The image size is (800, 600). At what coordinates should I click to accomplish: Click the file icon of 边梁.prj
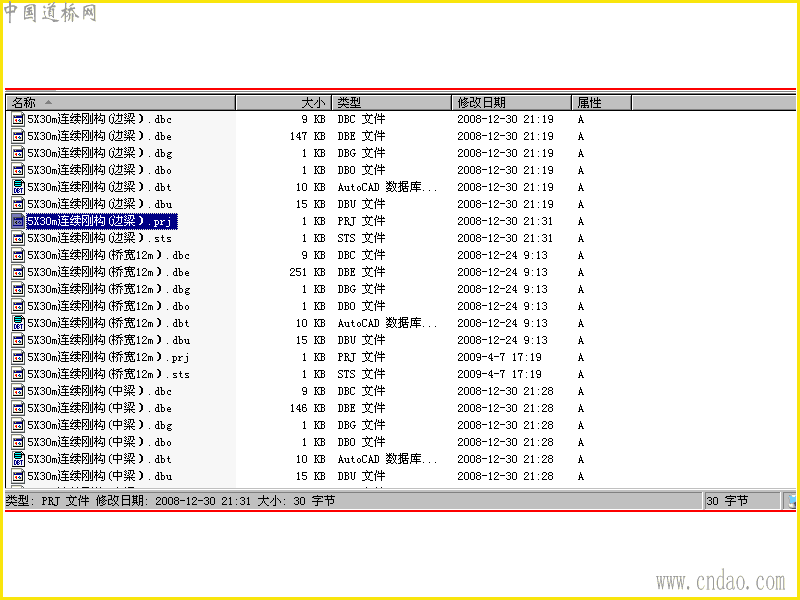point(18,221)
